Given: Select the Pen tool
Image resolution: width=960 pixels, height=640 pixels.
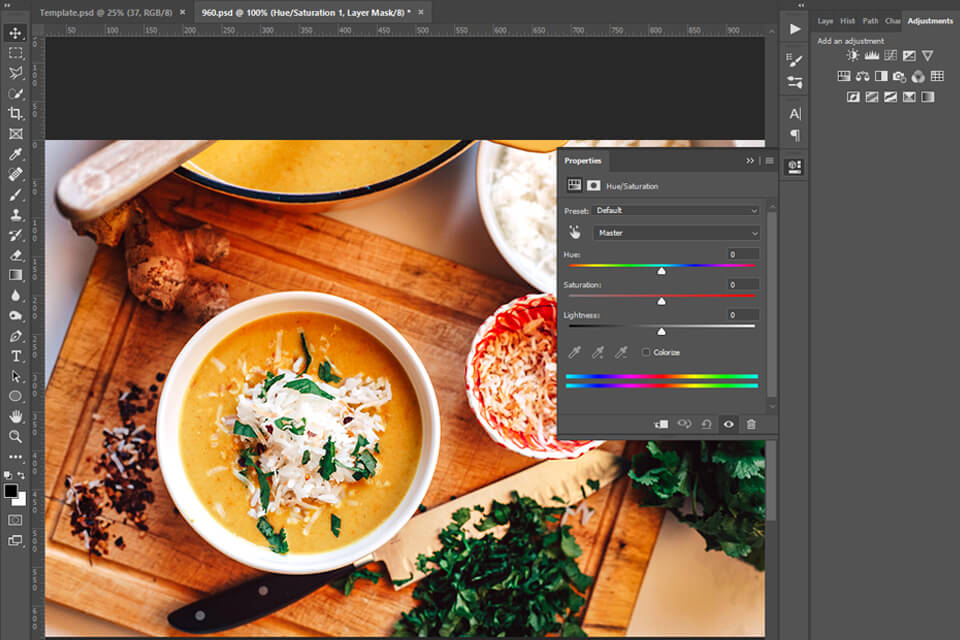Looking at the screenshot, I should tap(15, 336).
